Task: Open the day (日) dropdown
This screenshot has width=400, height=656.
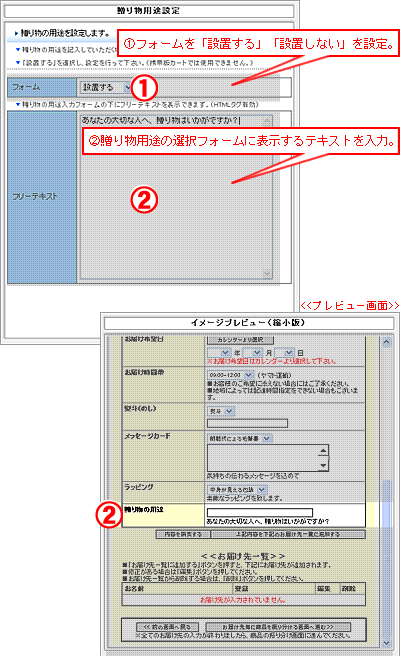Action: 284,353
